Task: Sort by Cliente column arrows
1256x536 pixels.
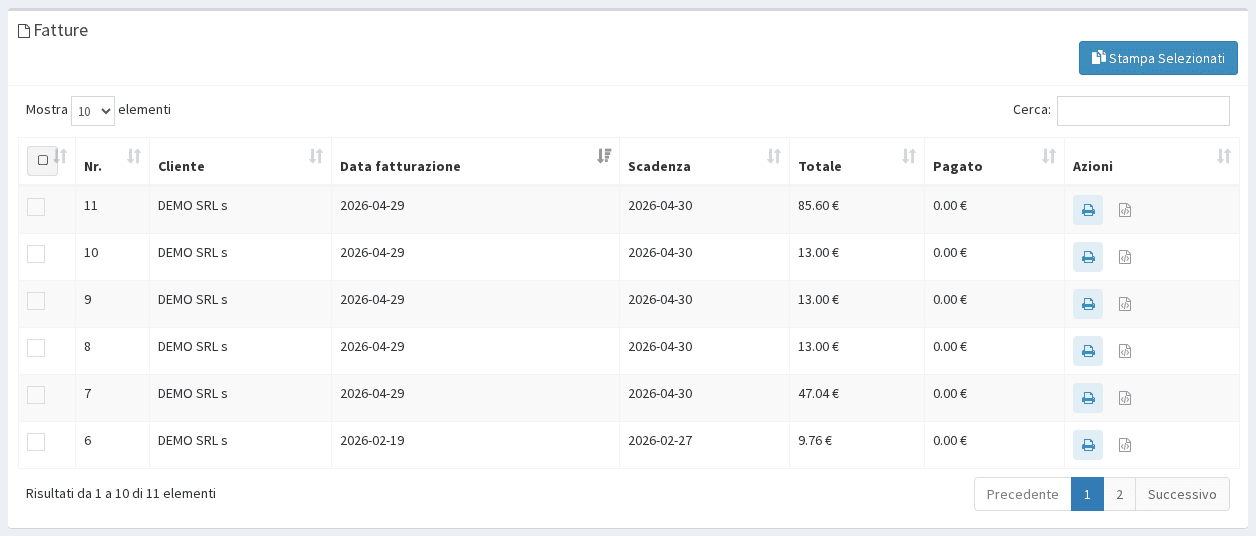Action: tap(316, 156)
